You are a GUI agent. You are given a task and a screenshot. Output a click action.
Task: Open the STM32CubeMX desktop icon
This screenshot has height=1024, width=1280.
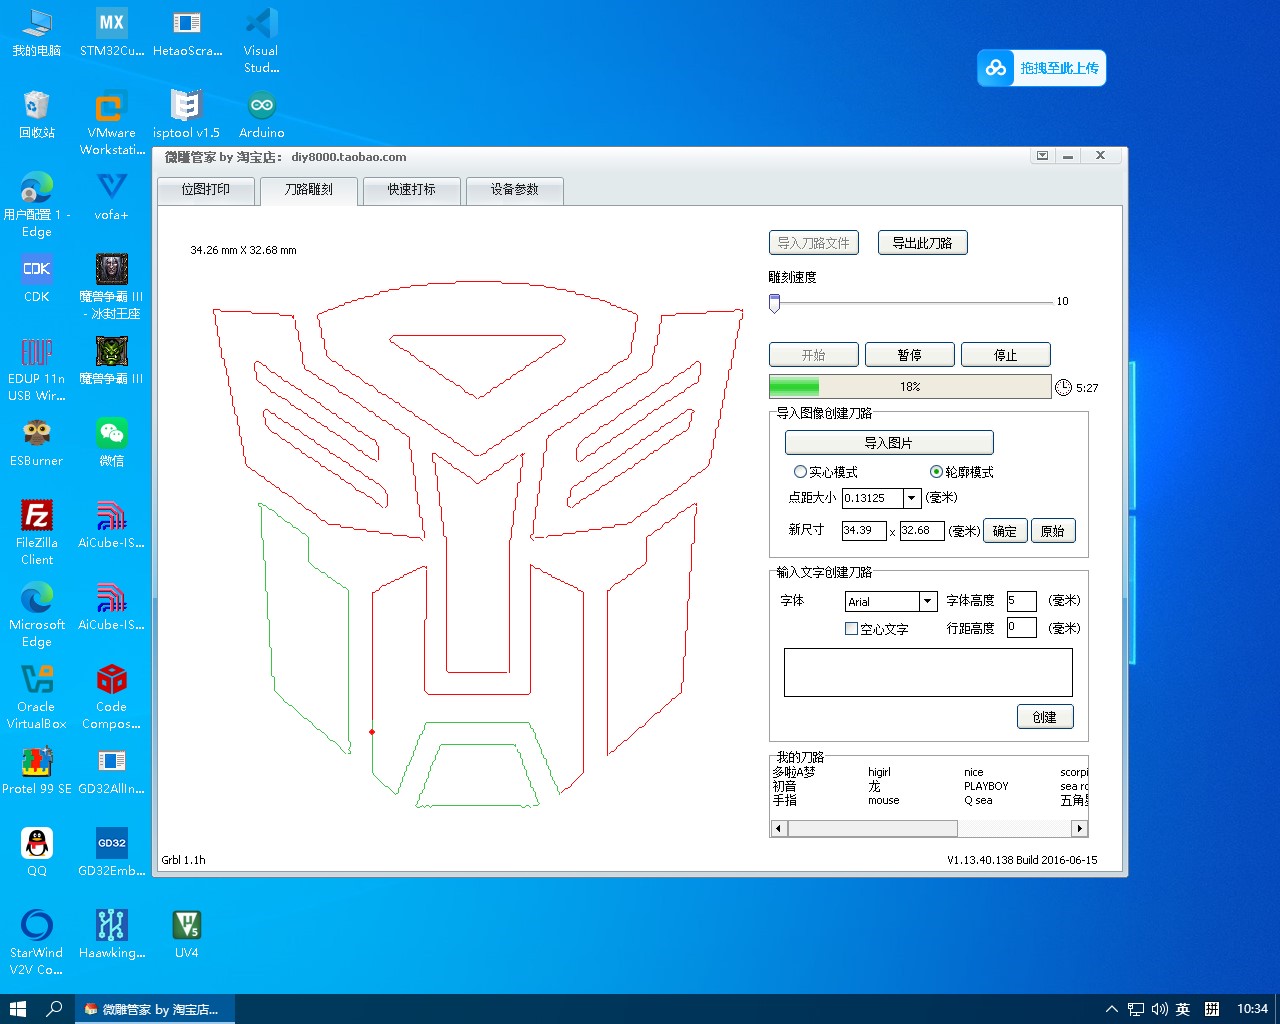(x=111, y=24)
